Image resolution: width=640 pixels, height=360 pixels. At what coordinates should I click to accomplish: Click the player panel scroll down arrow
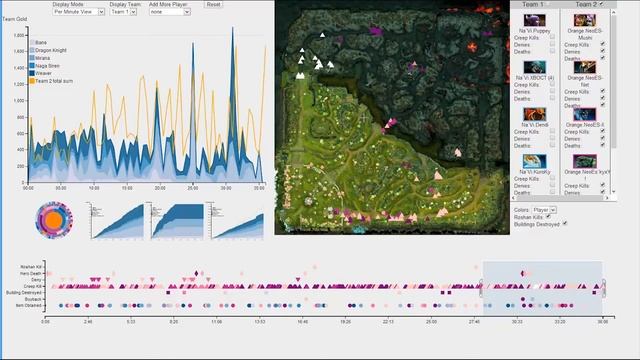pyautogui.click(x=613, y=191)
